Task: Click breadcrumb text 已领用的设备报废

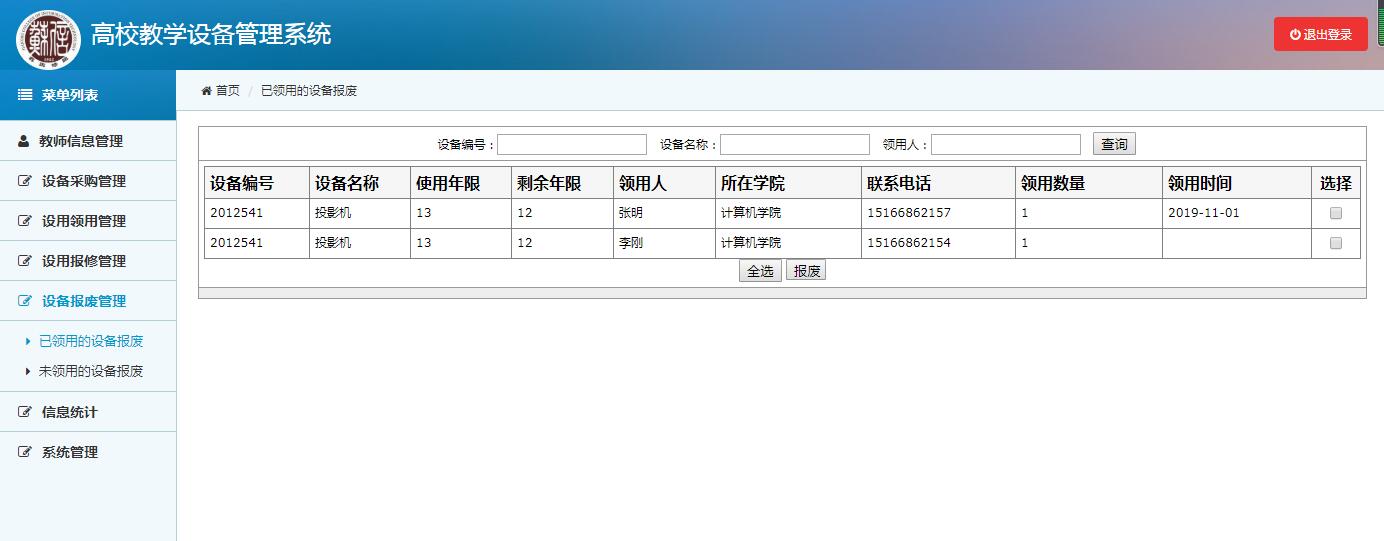Action: tap(309, 91)
